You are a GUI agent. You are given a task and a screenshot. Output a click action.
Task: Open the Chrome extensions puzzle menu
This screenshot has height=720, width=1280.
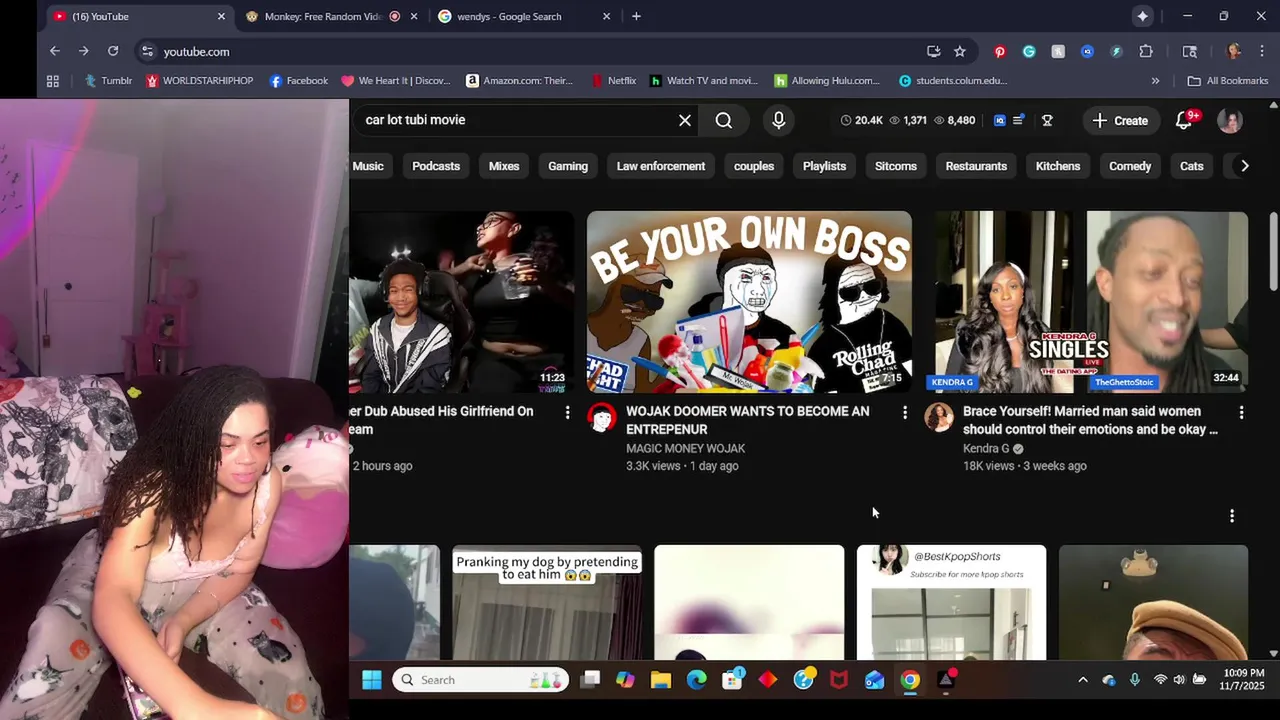[x=1146, y=51]
